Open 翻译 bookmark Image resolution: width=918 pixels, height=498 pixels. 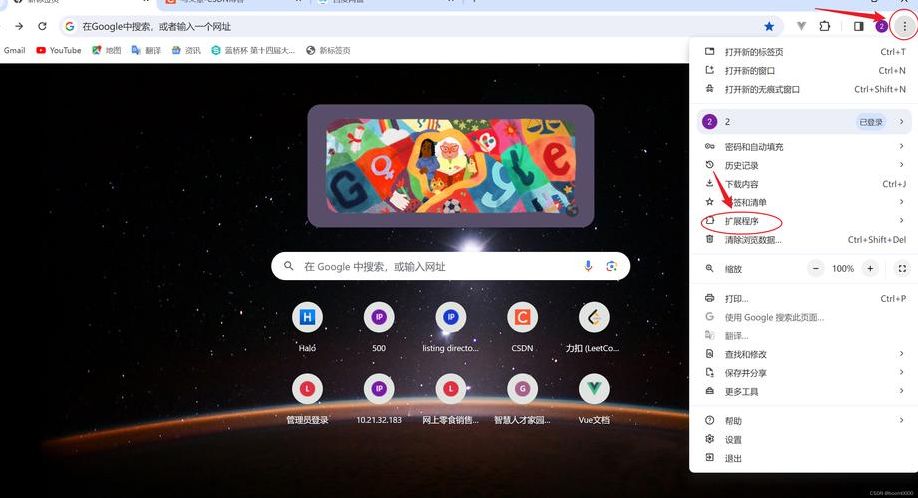pos(146,50)
